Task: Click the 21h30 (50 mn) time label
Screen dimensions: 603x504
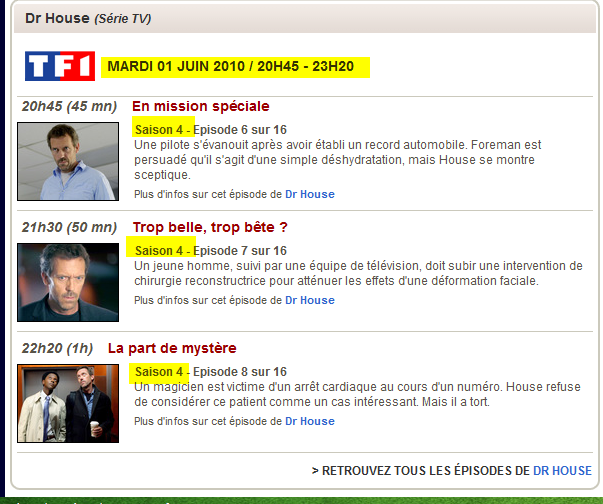Action: pyautogui.click(x=69, y=227)
